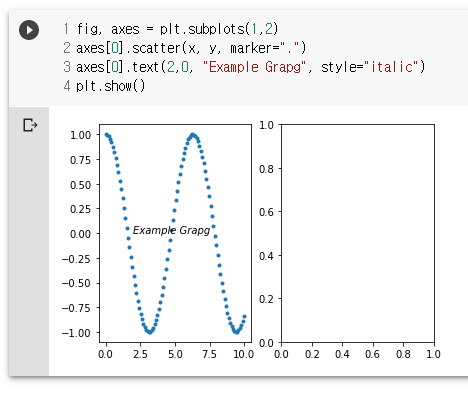
Task: Click the style="italic" argument in line 3
Action: click(373, 67)
